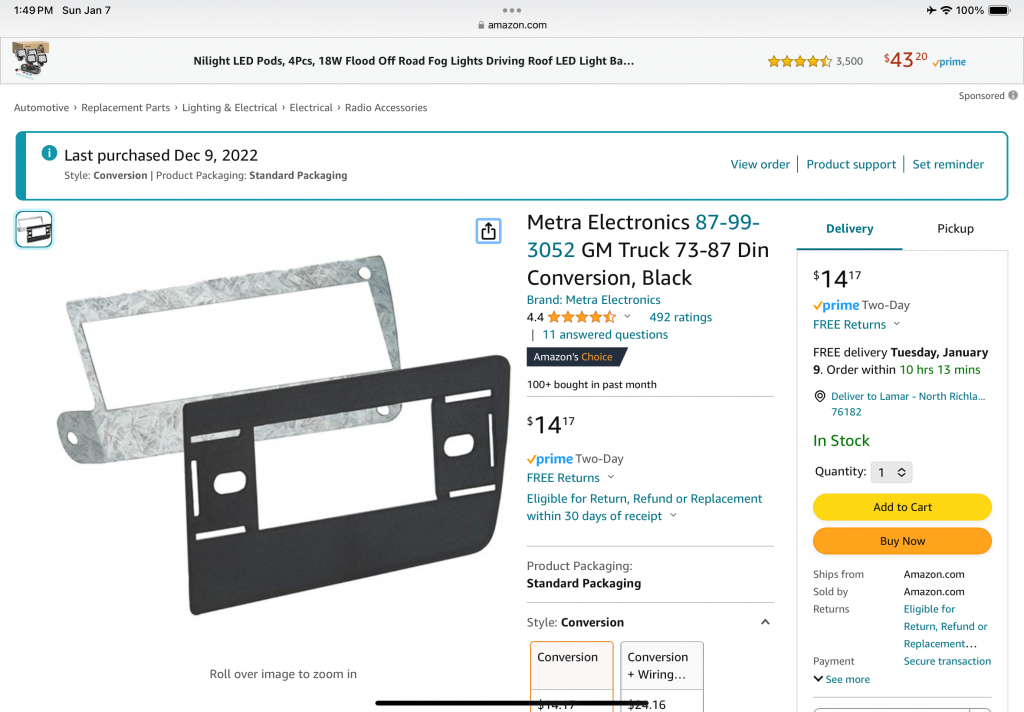Open the View order link

760,165
